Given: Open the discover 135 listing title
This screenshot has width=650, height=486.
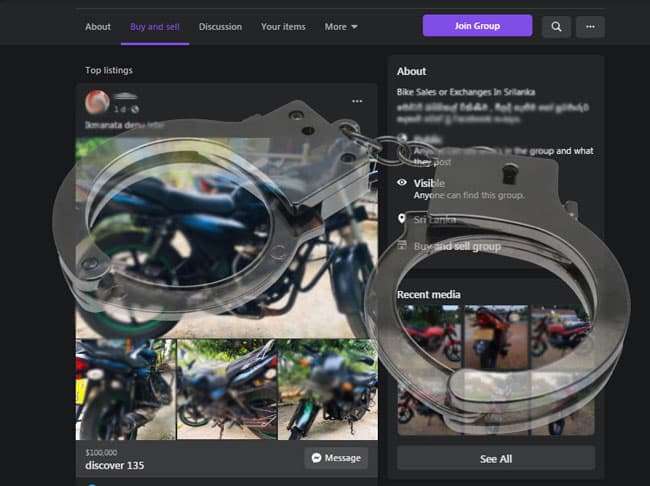Looking at the screenshot, I should pyautogui.click(x=114, y=466).
